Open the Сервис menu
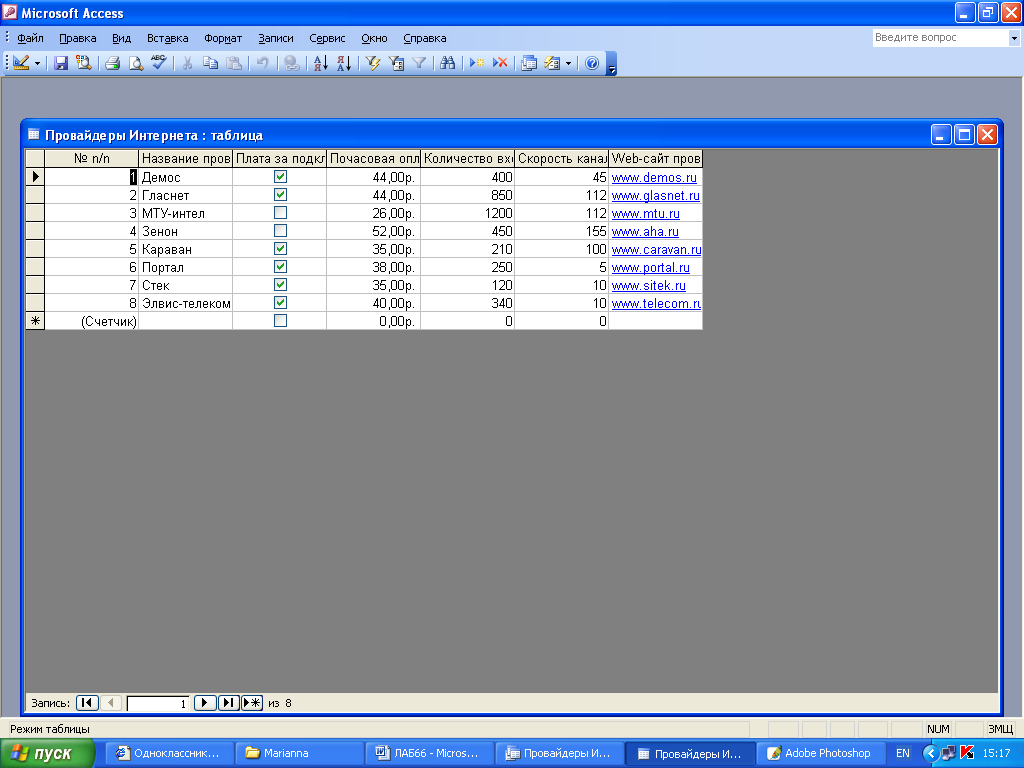Viewport: 1024px width, 768px height. (x=327, y=38)
